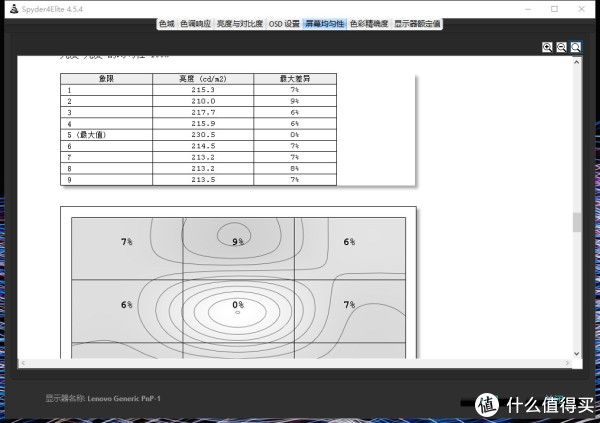600x423 pixels.
Task: Click the highlighted reset-zoom magnifier icon
Action: pyautogui.click(x=576, y=47)
